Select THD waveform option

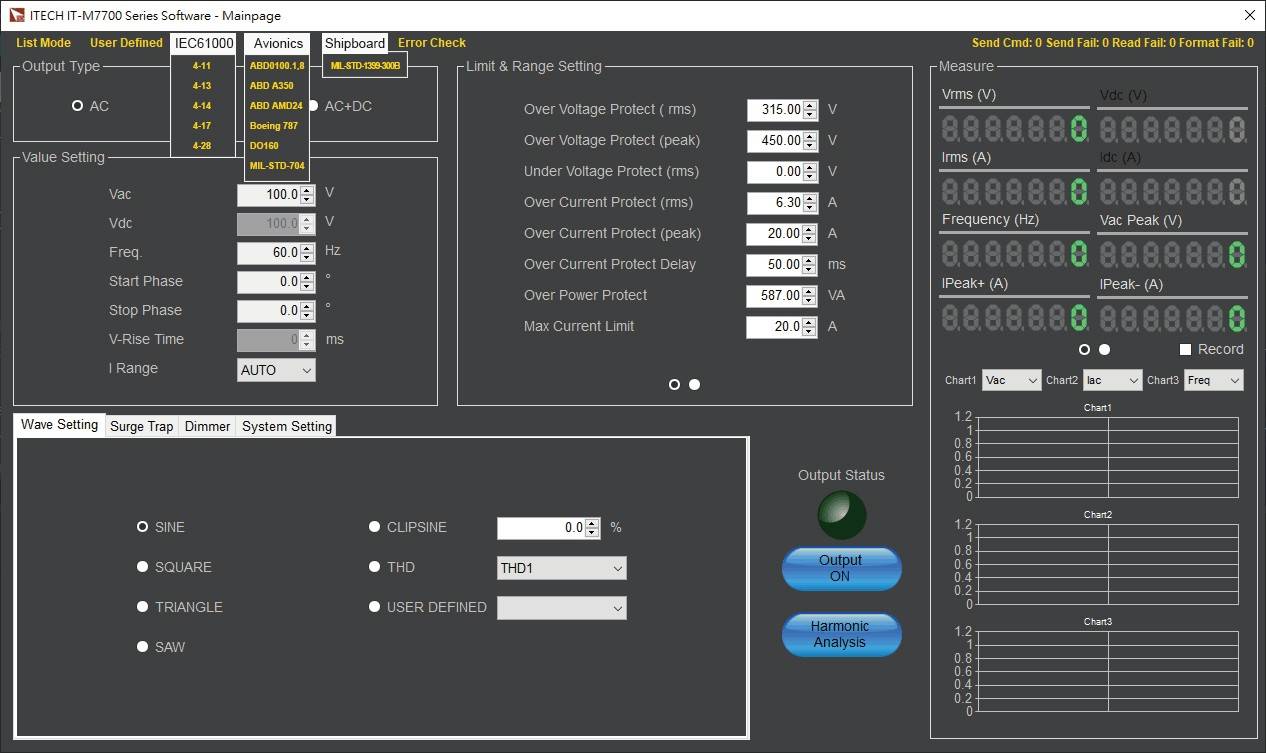[375, 567]
